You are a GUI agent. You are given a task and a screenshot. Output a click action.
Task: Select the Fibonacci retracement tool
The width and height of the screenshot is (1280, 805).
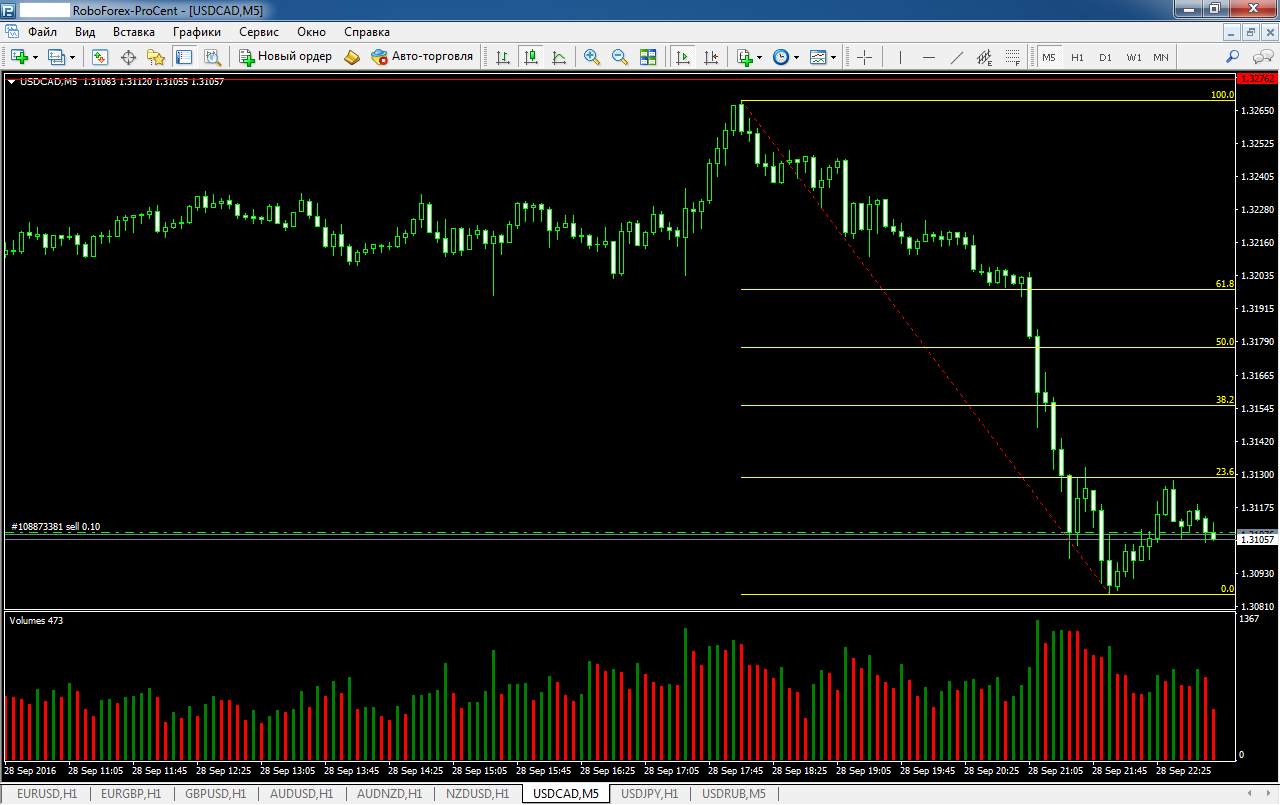coord(1013,57)
